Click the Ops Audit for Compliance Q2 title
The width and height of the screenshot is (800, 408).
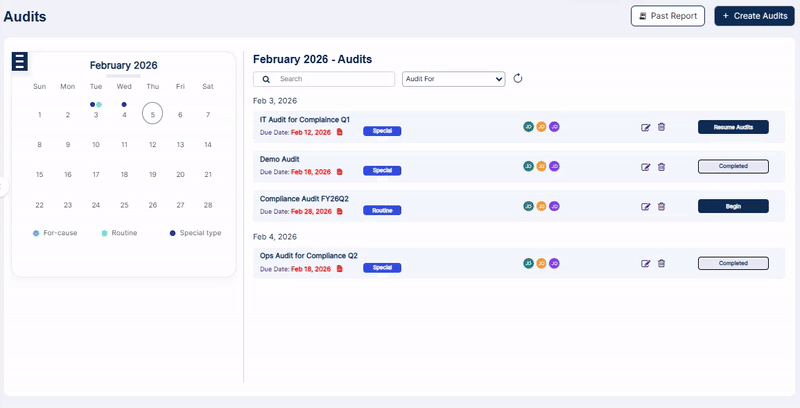click(x=309, y=256)
